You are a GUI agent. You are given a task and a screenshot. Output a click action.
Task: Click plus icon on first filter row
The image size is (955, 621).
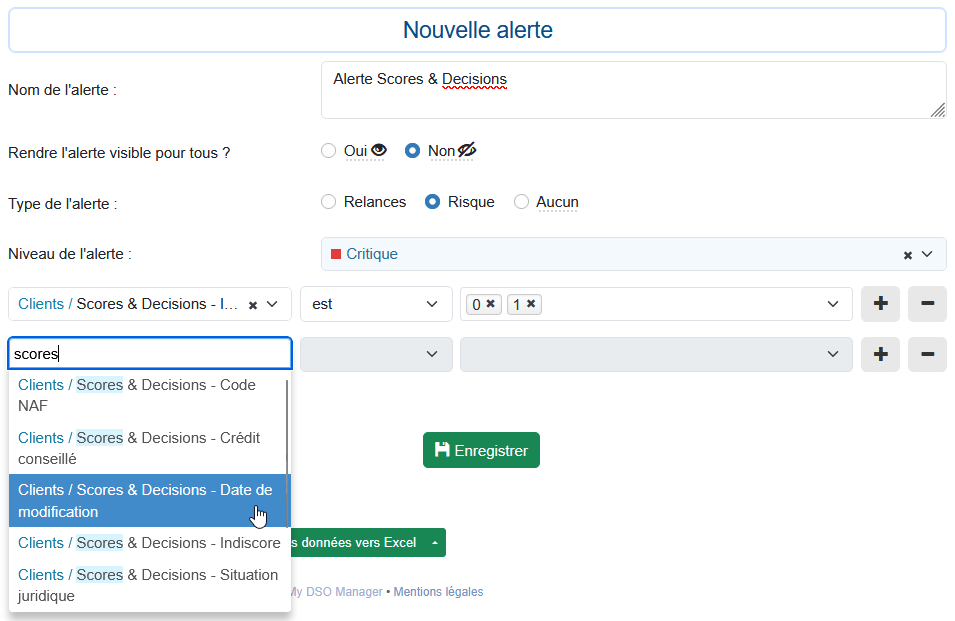(x=880, y=304)
